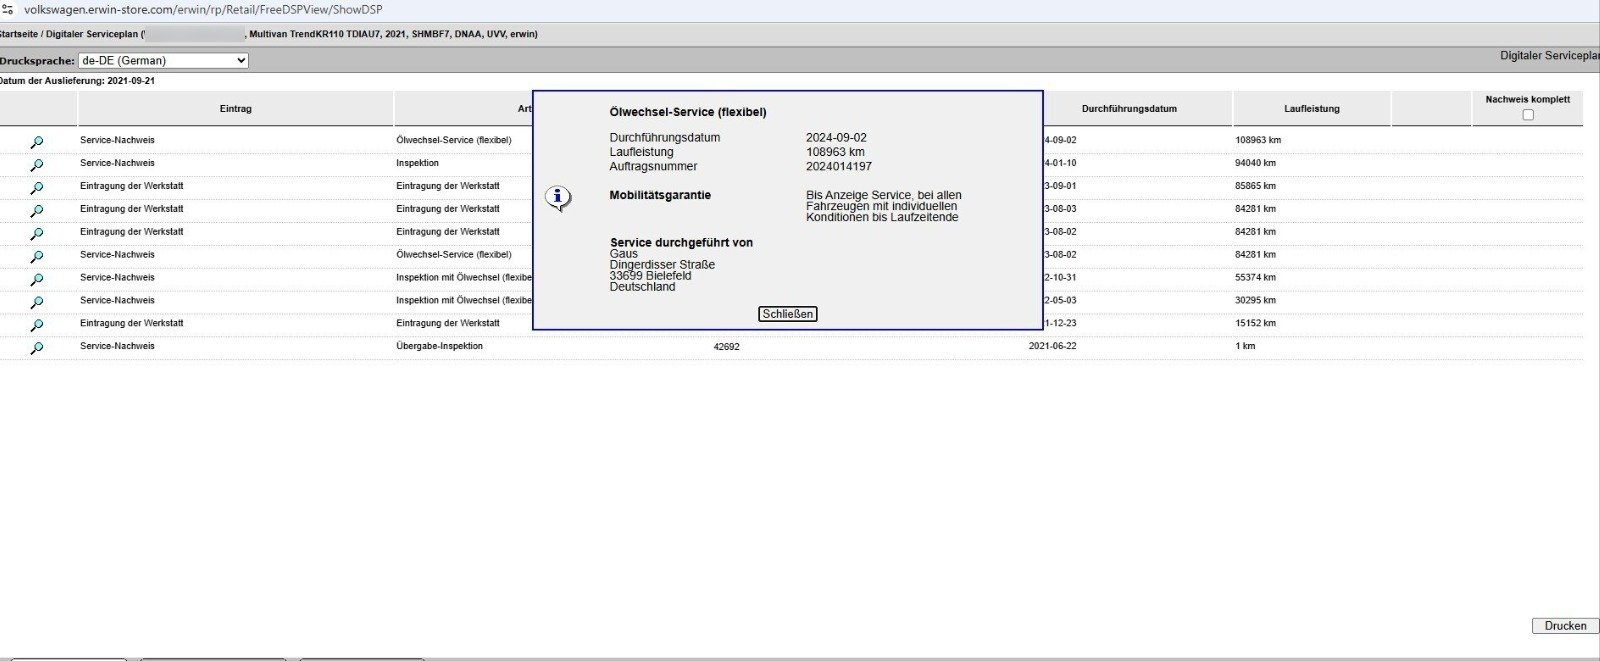The image size is (1600, 661).
Task: View details of 30295 km inspection entry
Action: tap(37, 302)
